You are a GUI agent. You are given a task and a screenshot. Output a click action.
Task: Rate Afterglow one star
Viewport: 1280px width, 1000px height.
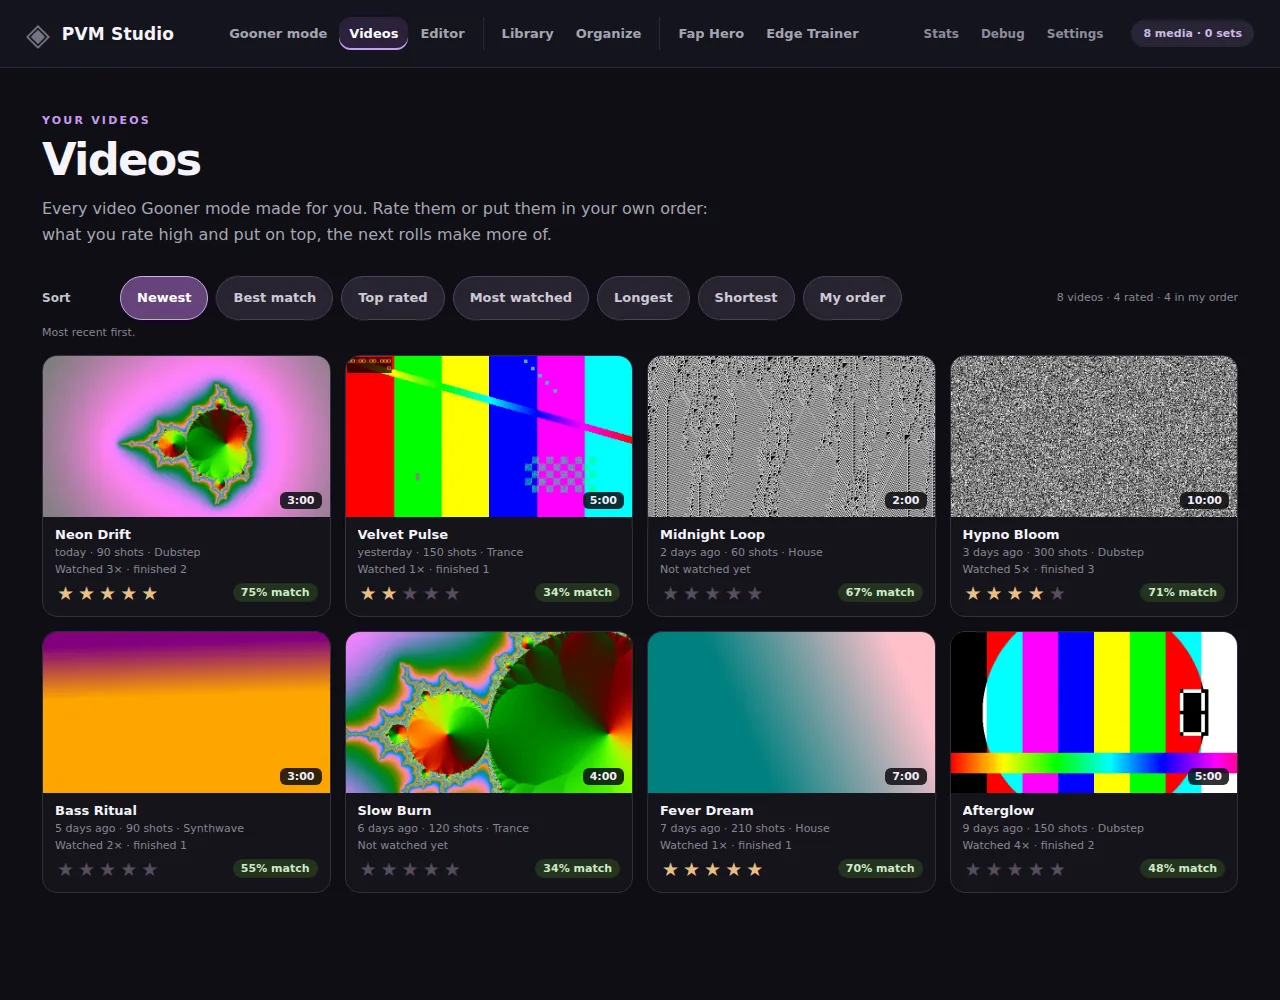click(x=973, y=869)
